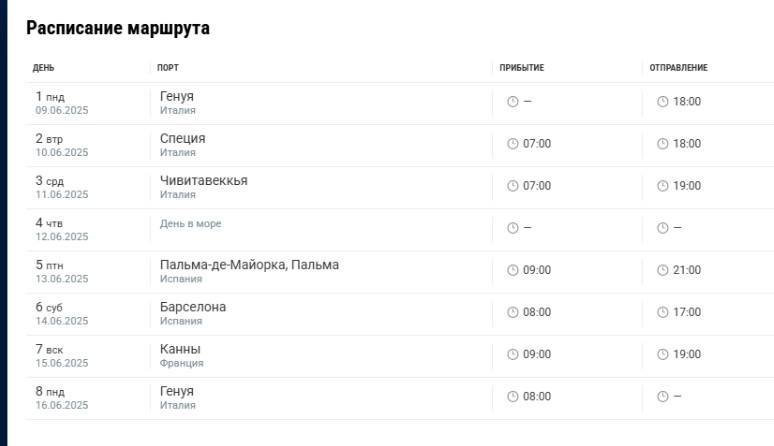Click the date 13.06.2025 in day column
This screenshot has height=446, width=774.
[62, 279]
